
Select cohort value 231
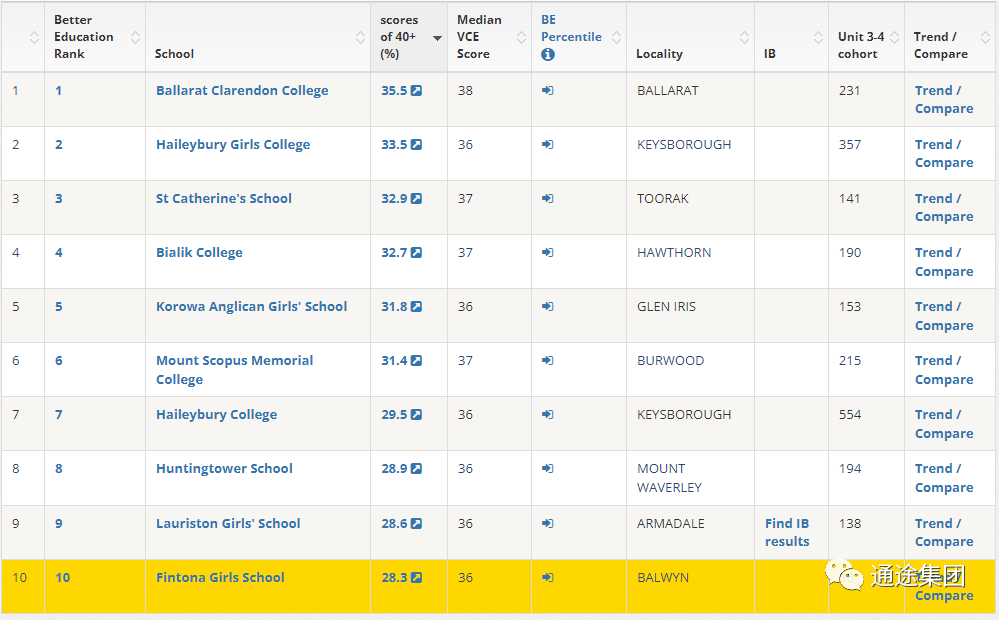849,90
